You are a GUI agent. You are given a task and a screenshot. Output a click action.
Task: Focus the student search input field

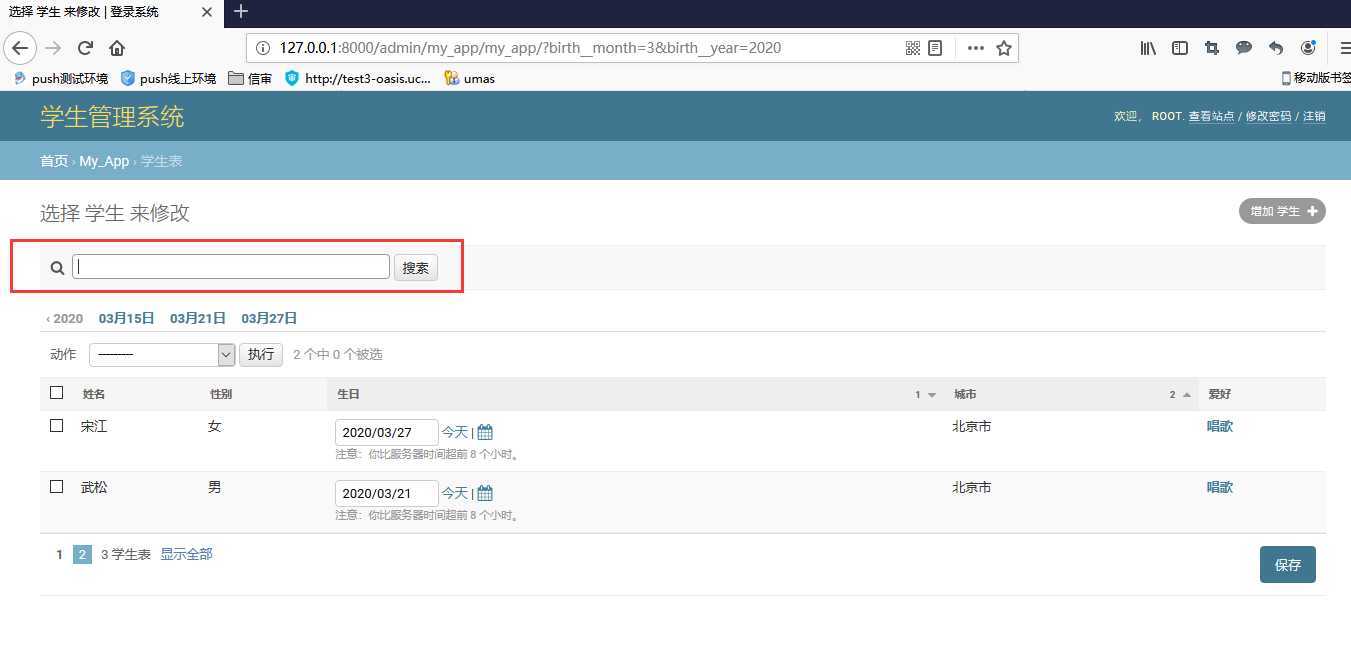231,267
